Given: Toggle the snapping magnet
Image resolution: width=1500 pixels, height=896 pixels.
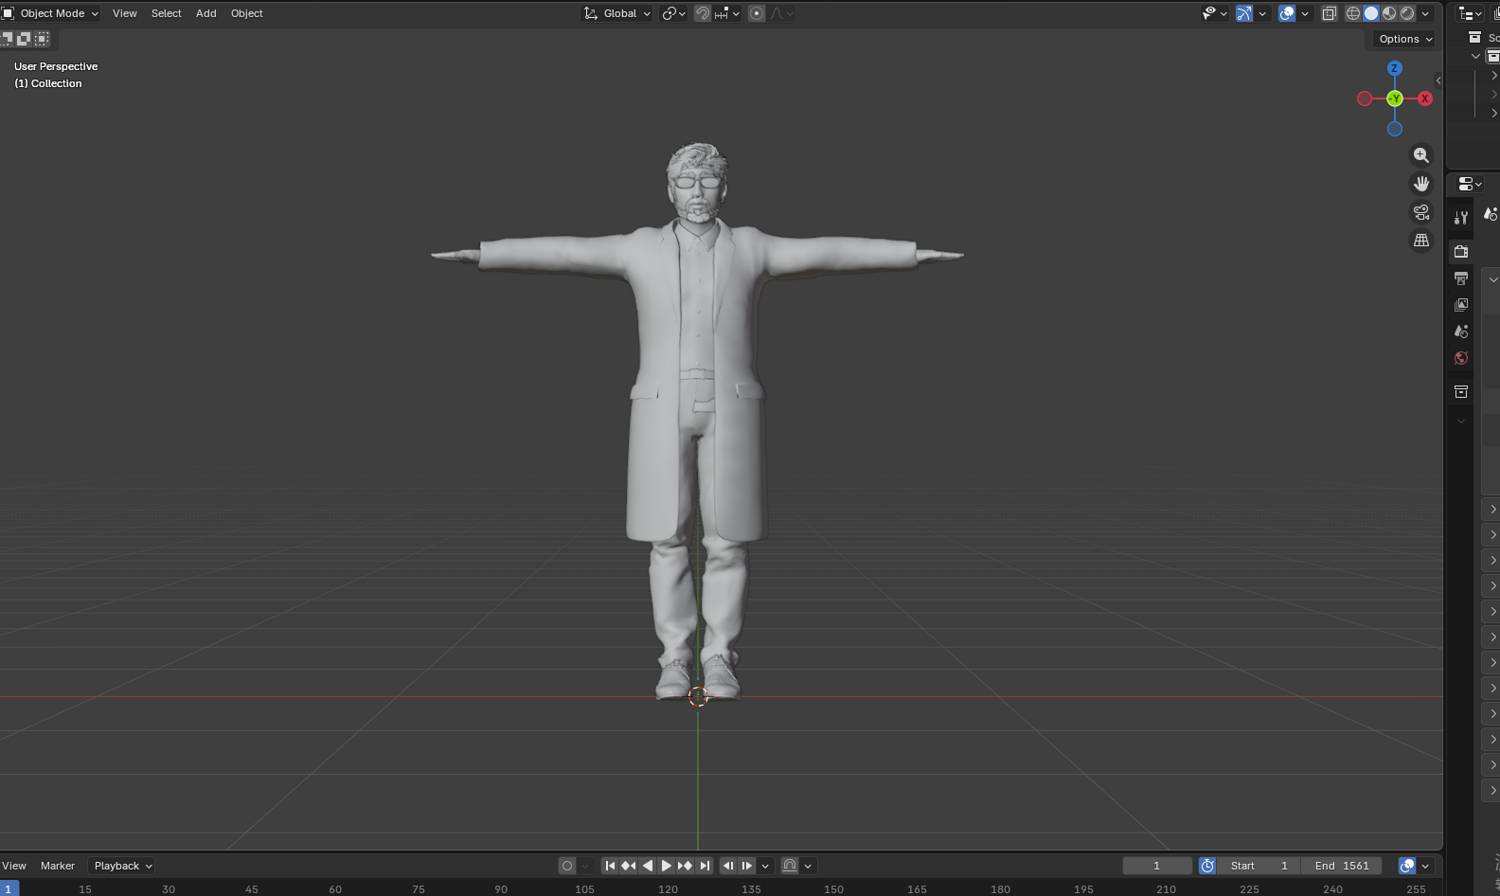Looking at the screenshot, I should pyautogui.click(x=702, y=13).
